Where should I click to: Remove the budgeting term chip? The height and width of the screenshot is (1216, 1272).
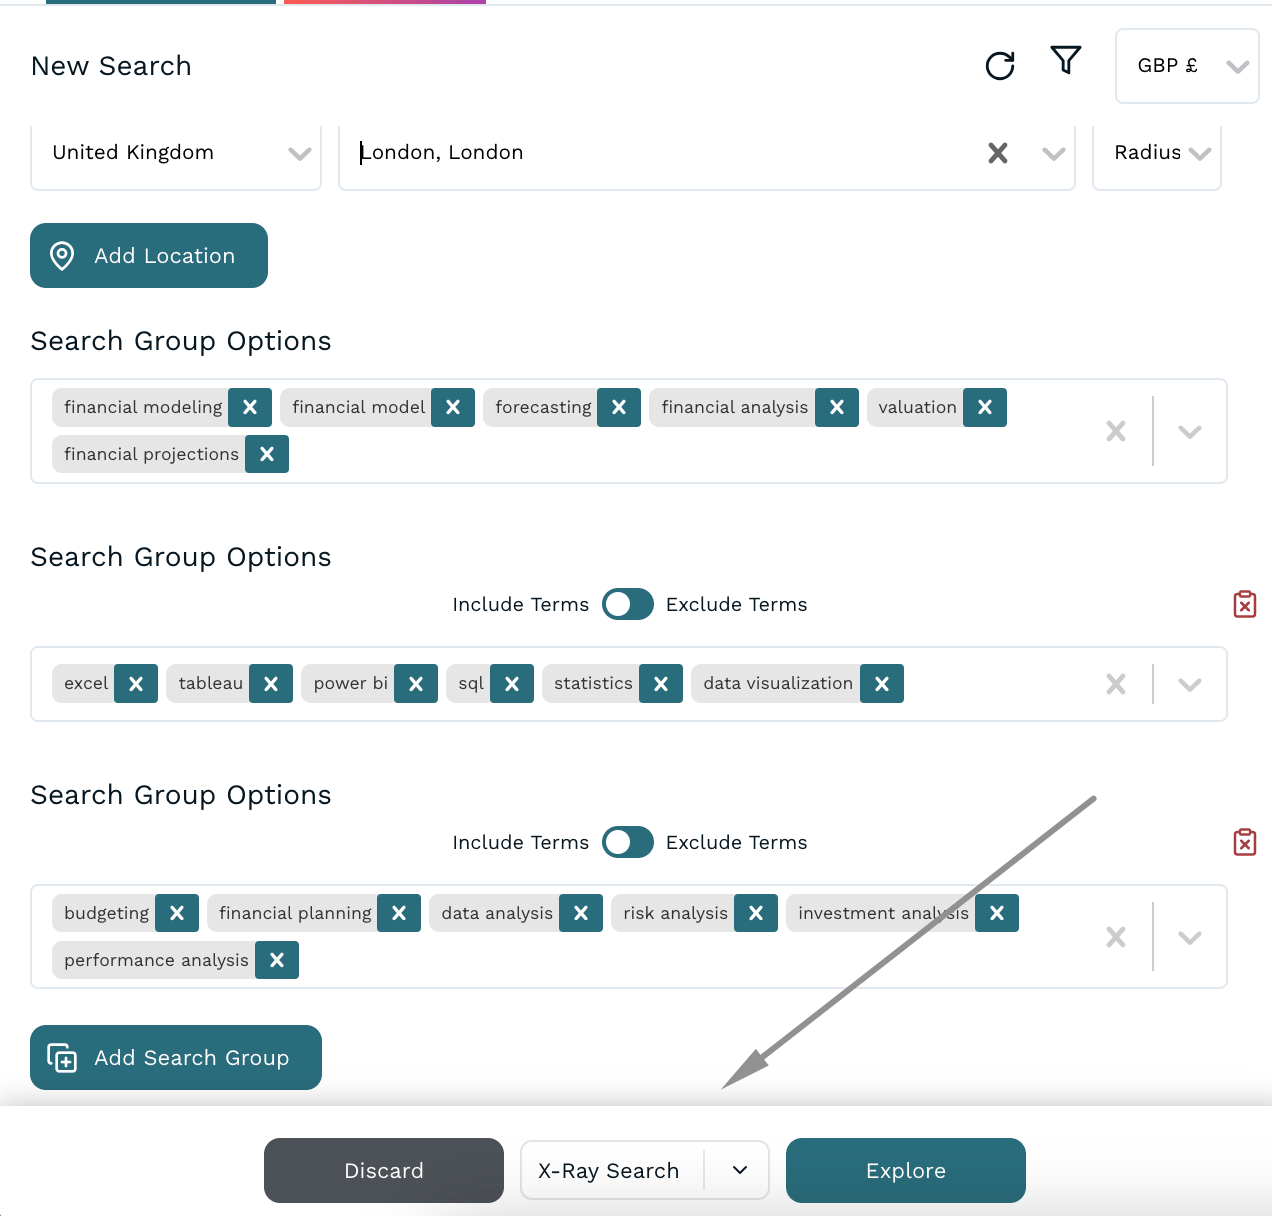(x=177, y=913)
